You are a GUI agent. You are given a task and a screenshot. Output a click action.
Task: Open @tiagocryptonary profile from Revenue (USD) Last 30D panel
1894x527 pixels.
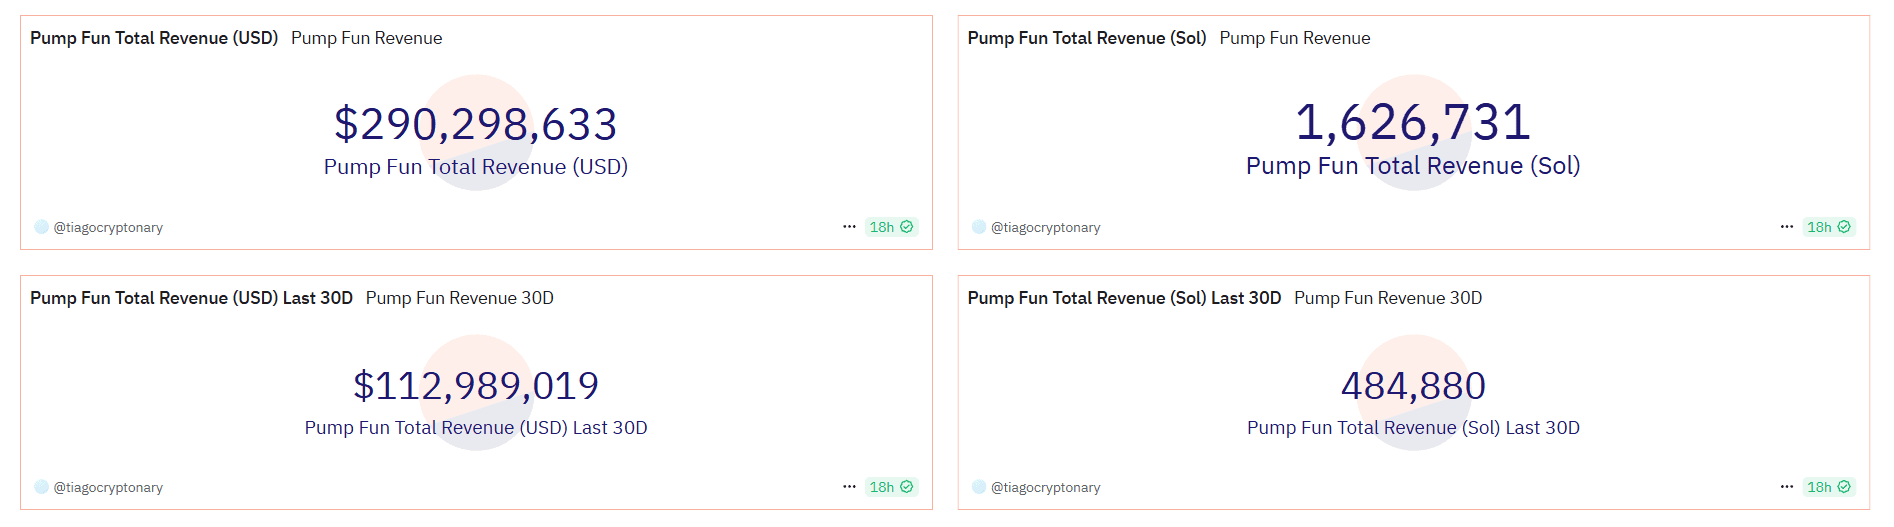pos(108,487)
